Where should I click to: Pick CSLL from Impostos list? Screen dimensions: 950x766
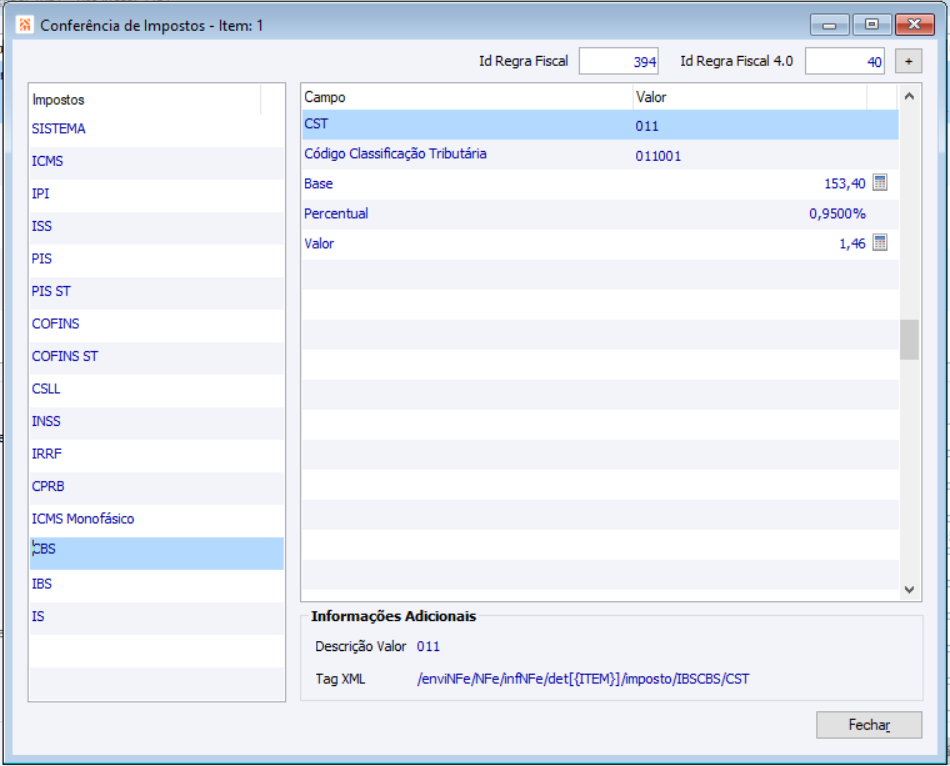click(x=156, y=389)
